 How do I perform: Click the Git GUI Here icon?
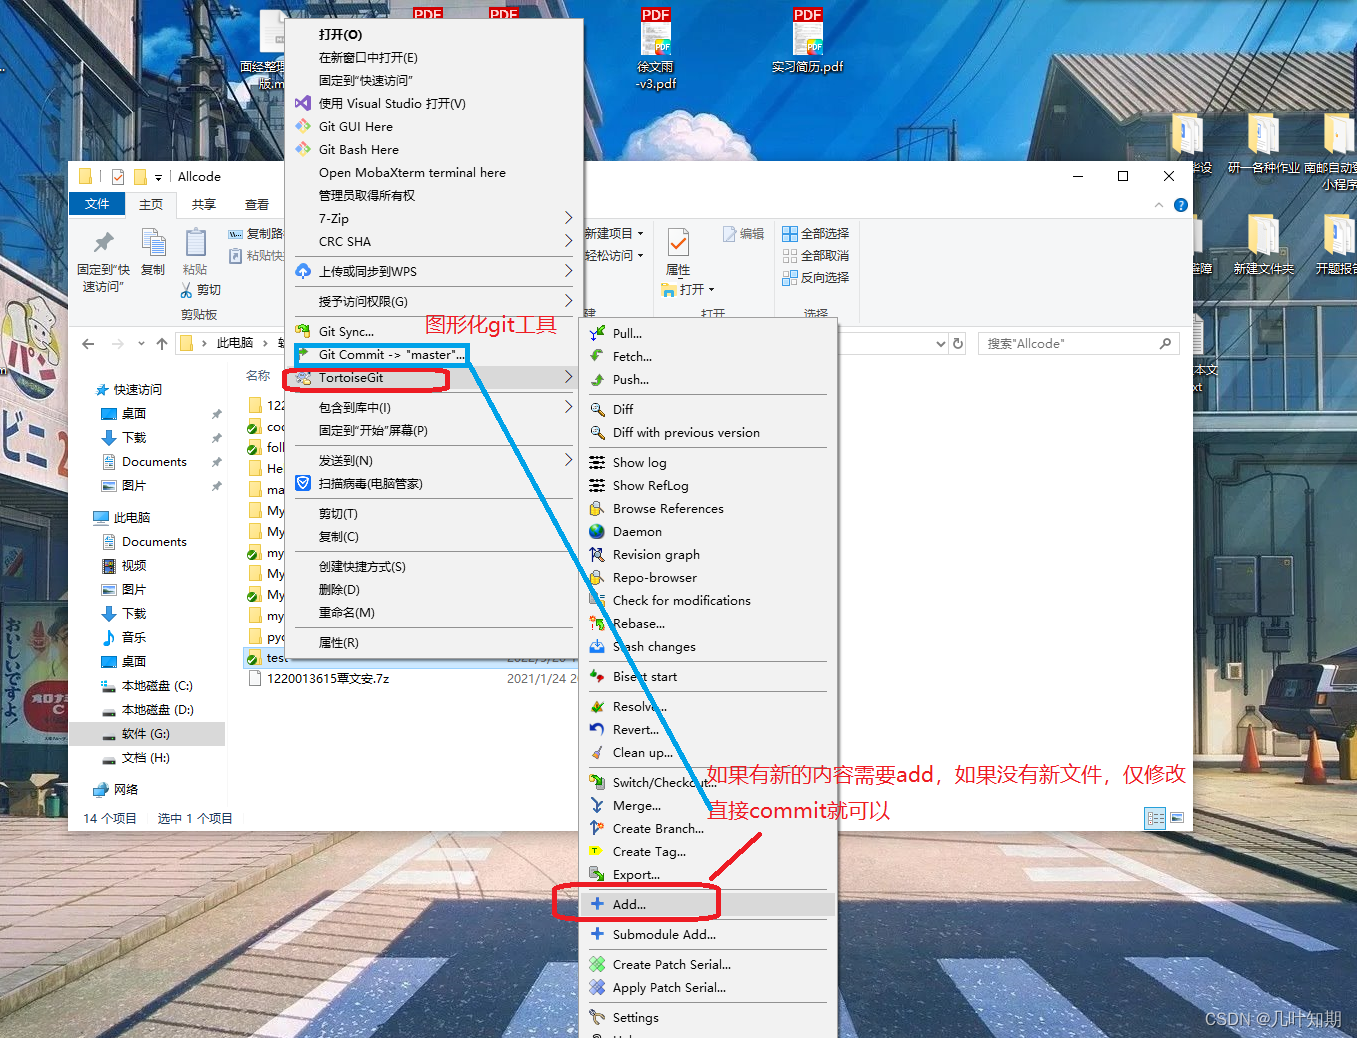pyautogui.click(x=303, y=126)
